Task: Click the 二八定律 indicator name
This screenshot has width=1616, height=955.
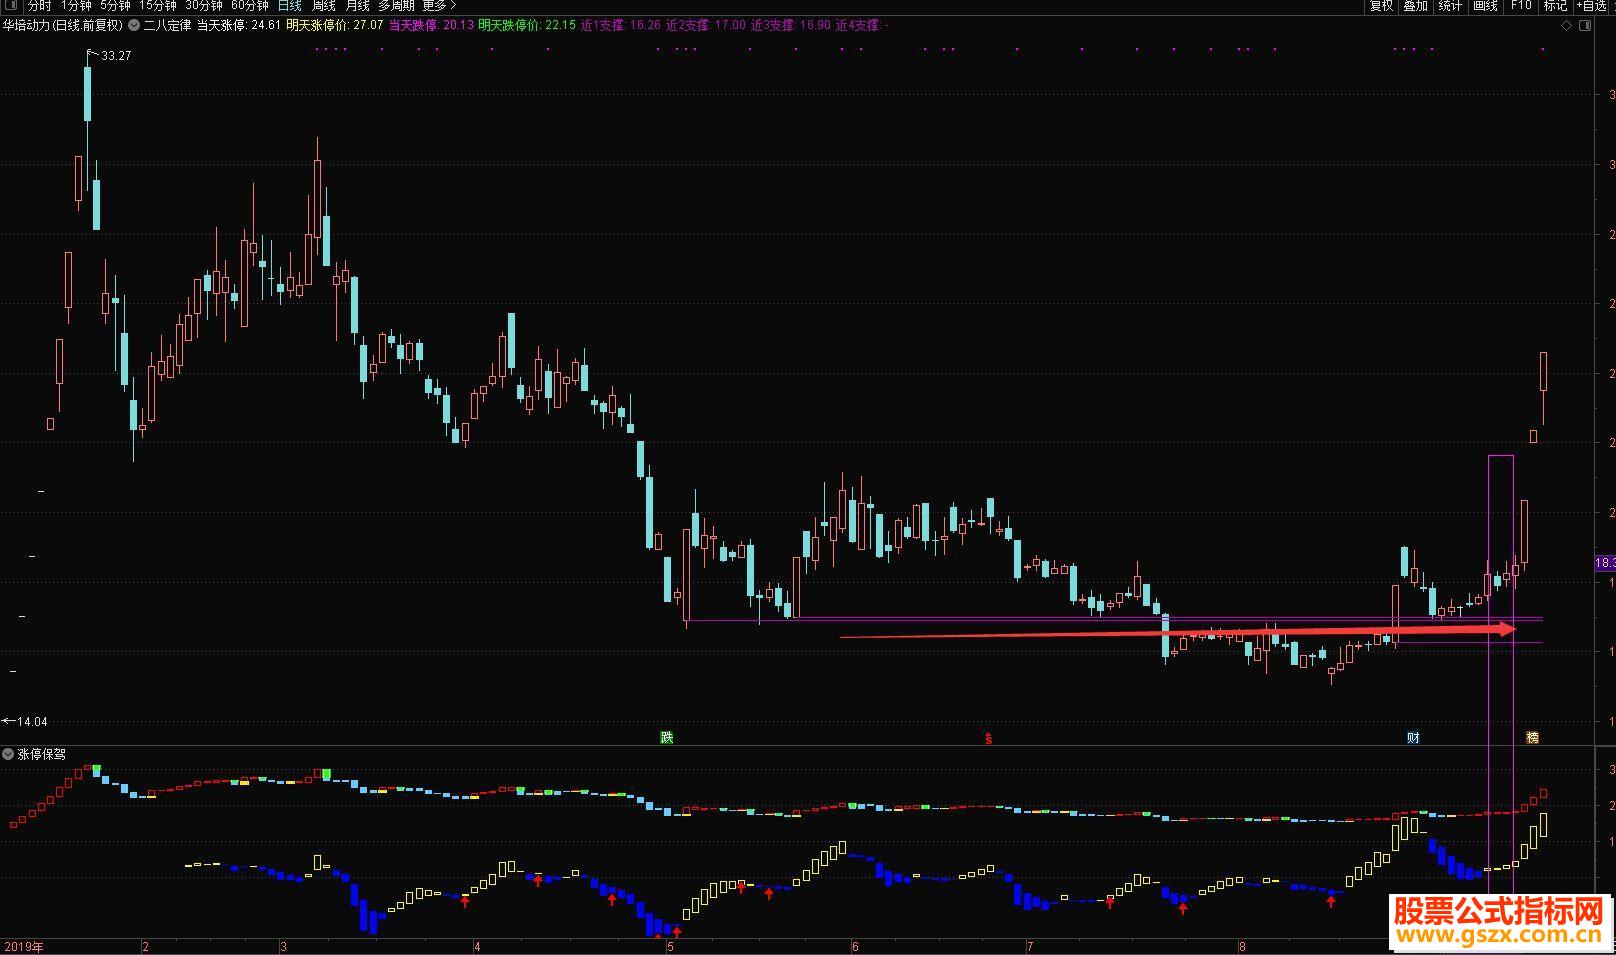Action: 167,25
